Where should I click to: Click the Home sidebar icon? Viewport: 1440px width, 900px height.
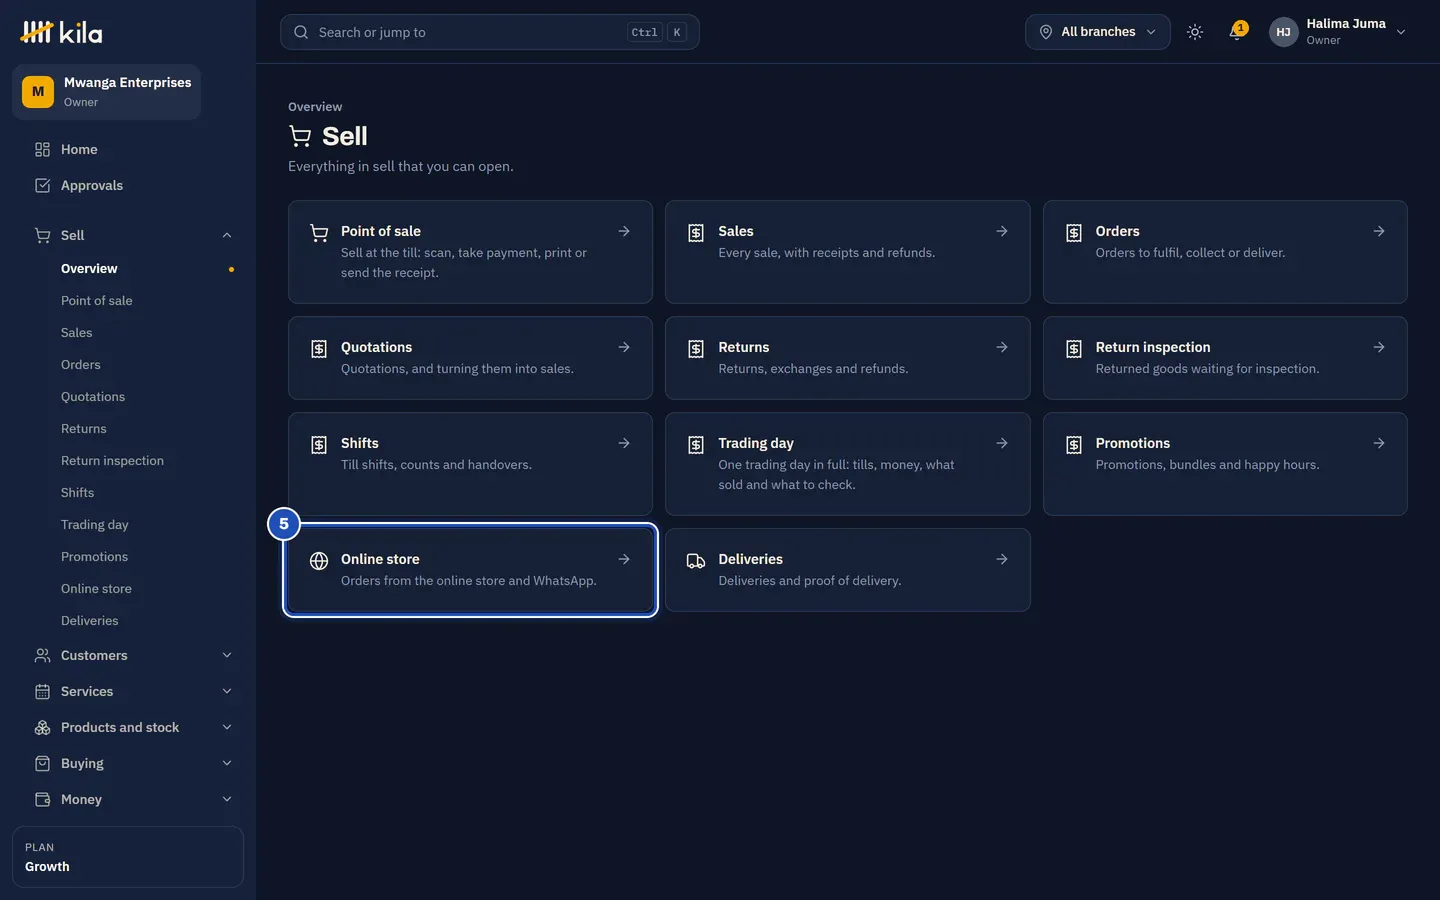tap(42, 149)
